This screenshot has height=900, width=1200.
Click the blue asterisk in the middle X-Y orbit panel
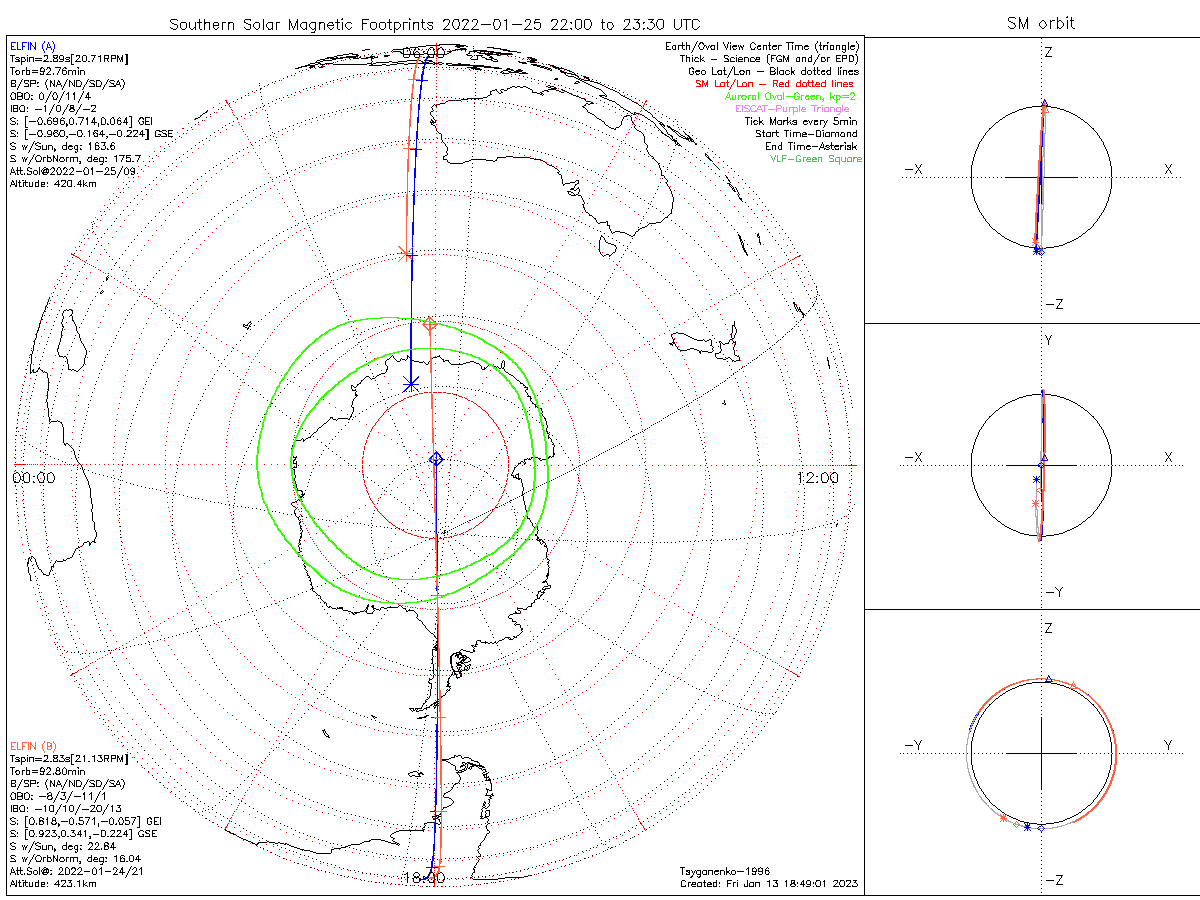click(x=1036, y=481)
